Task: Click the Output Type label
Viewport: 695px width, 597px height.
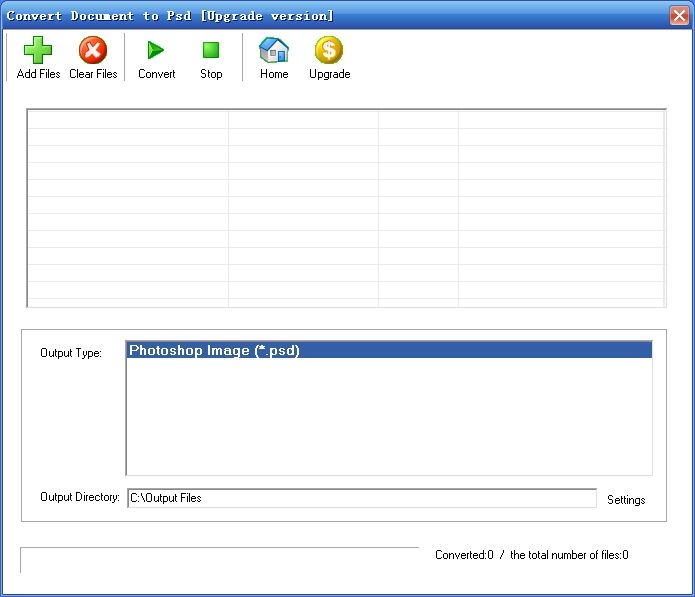Action: 71,353
